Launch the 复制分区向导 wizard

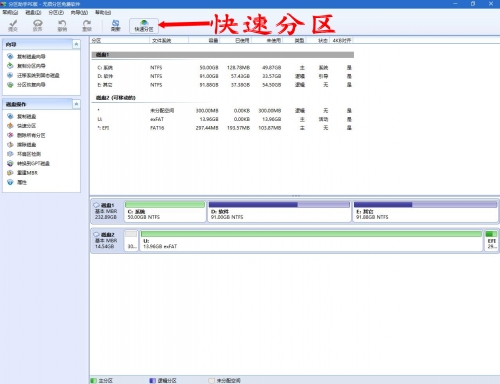[26, 66]
